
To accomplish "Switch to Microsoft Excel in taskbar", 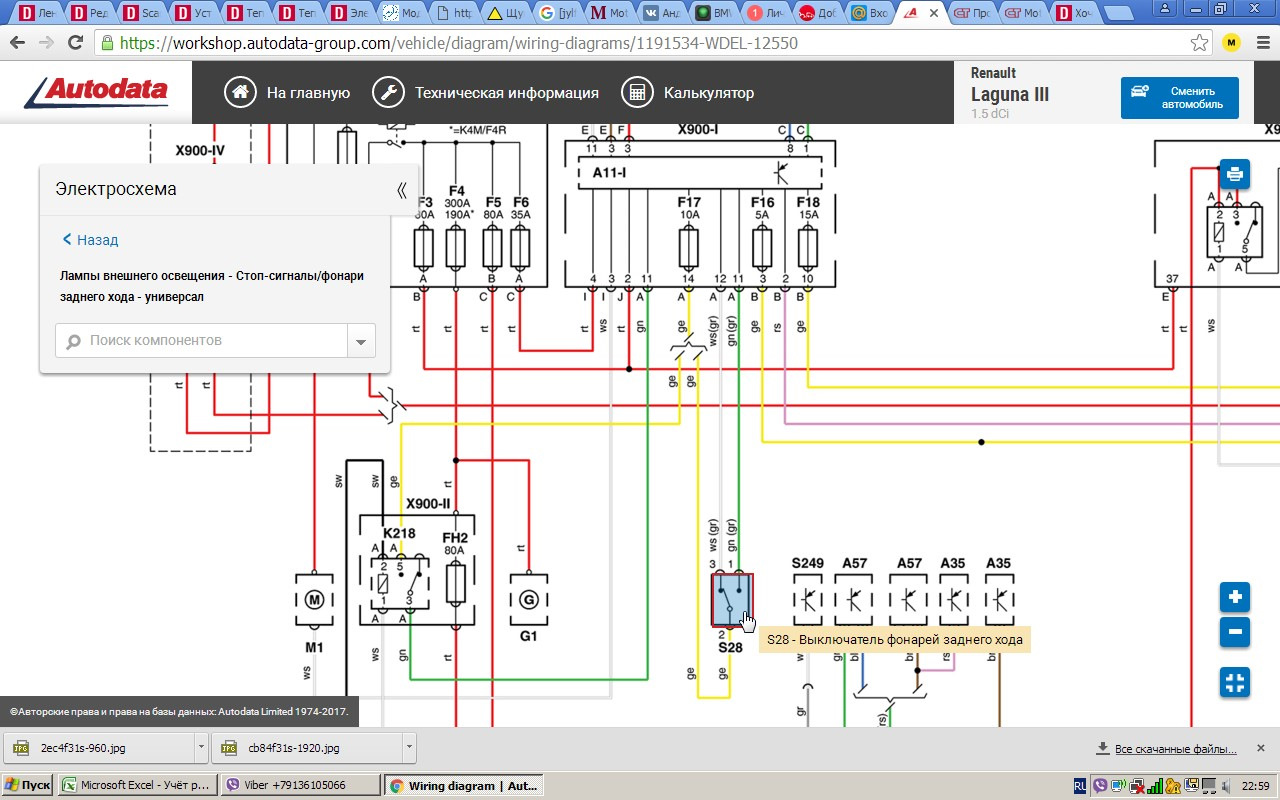I will pos(137,785).
